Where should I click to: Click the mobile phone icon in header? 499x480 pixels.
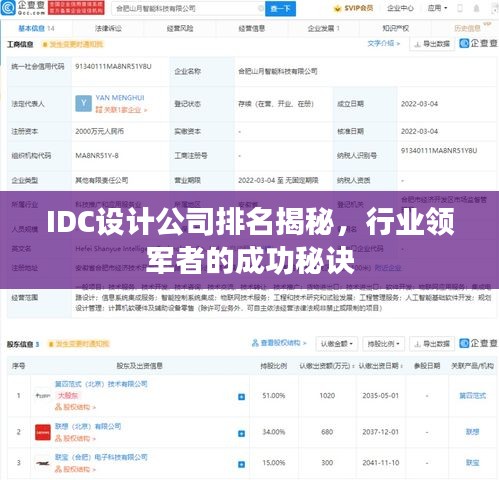tap(460, 8)
